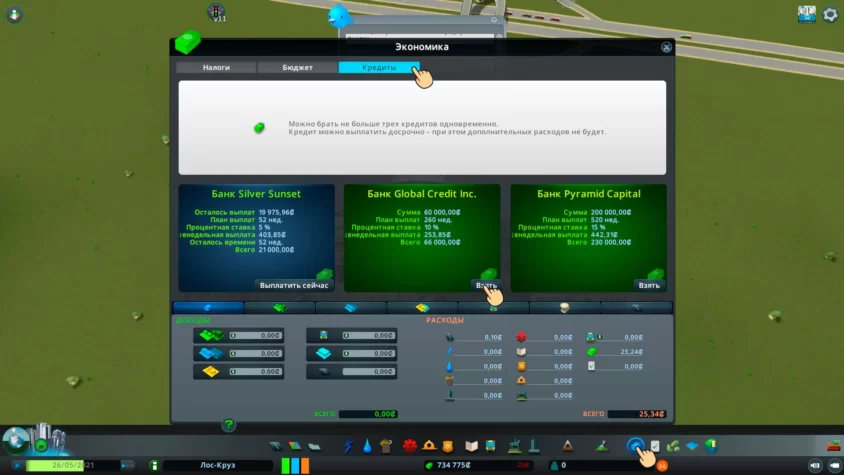The image size is (844, 475).
Task: Open the Garbage bin menu
Action: [386, 446]
